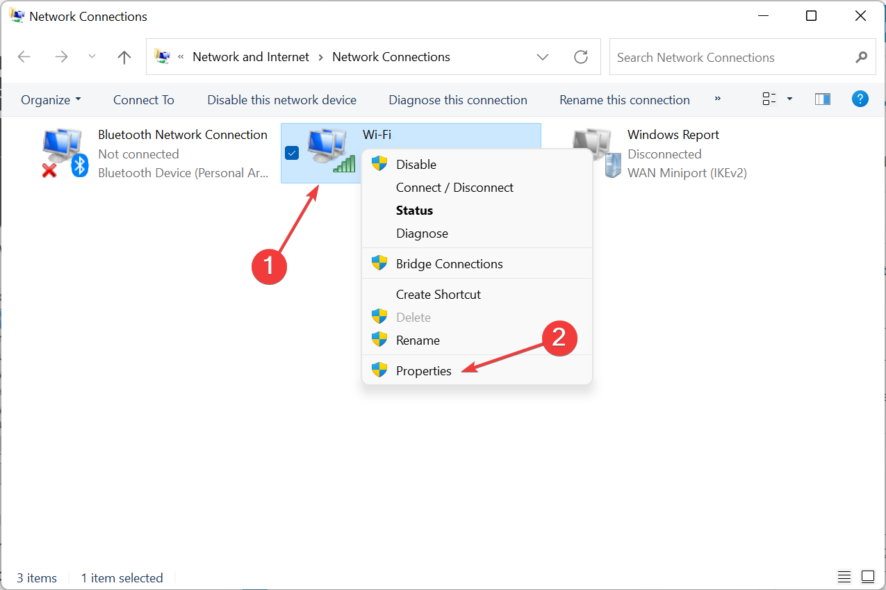886x590 pixels.
Task: Click the search magnifier icon
Action: pyautogui.click(x=861, y=57)
